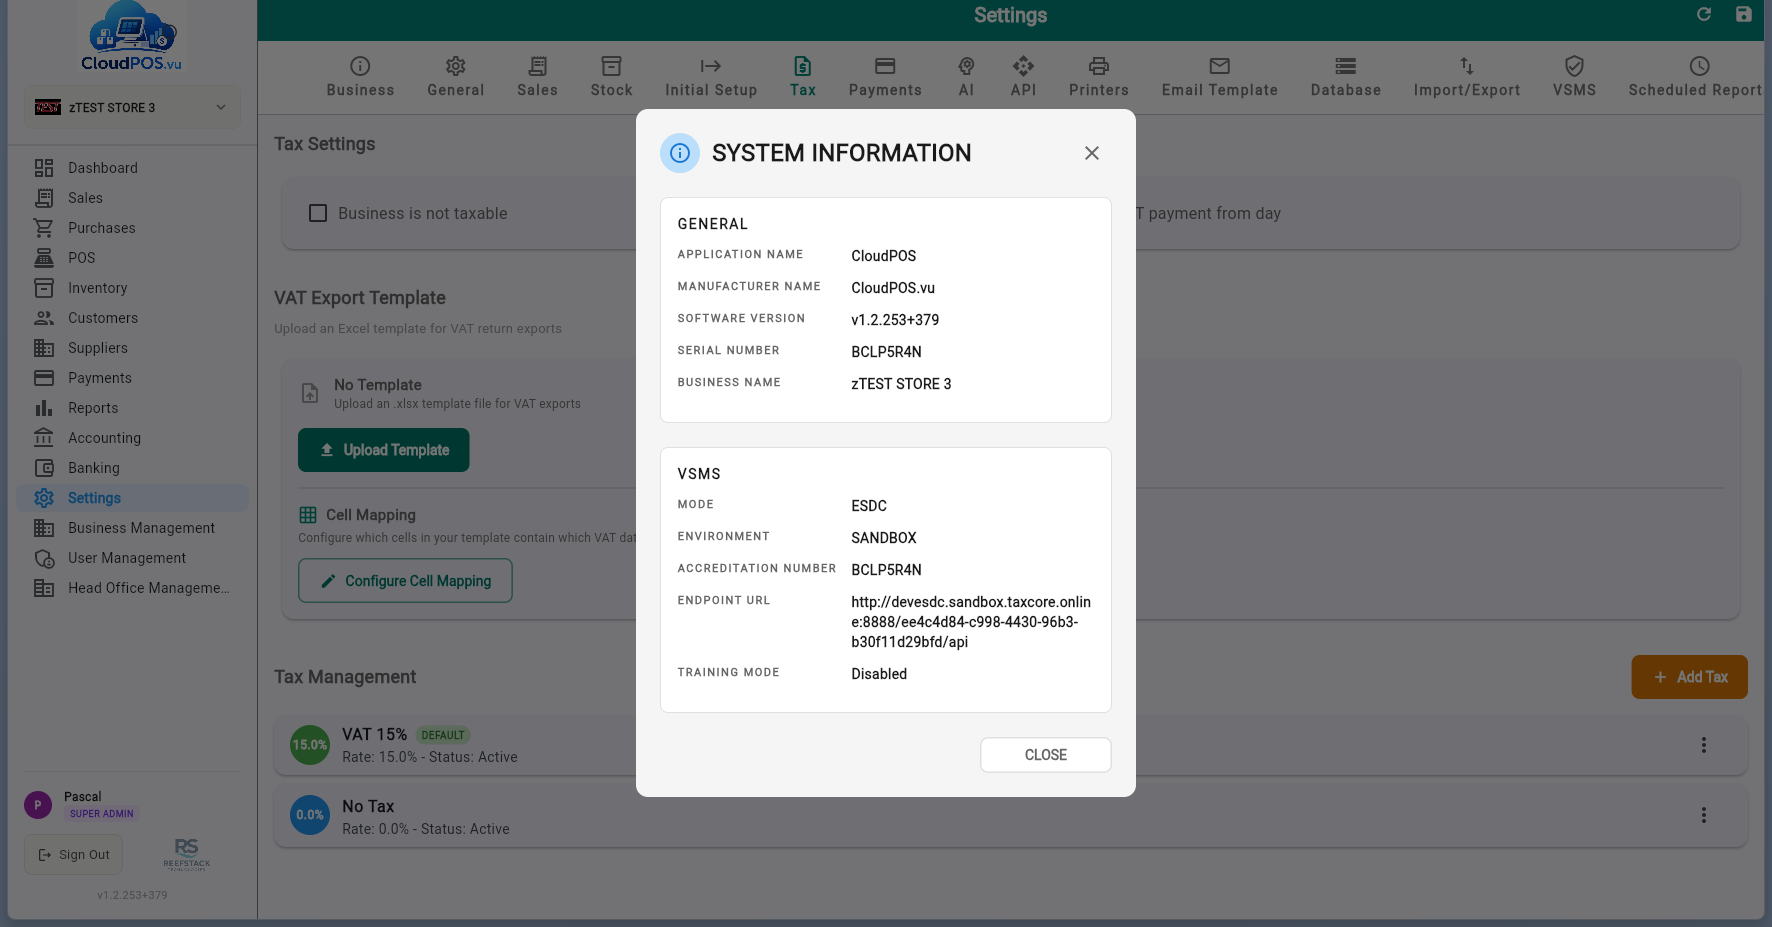Click the Cell Mapping grid icon

point(308,515)
